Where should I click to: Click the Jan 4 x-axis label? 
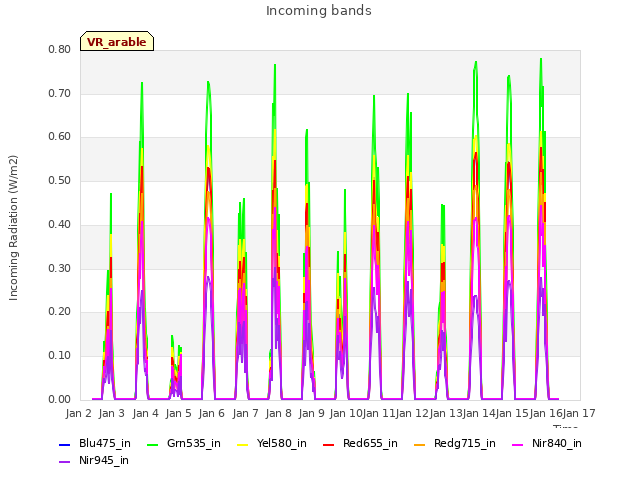[x=146, y=414]
